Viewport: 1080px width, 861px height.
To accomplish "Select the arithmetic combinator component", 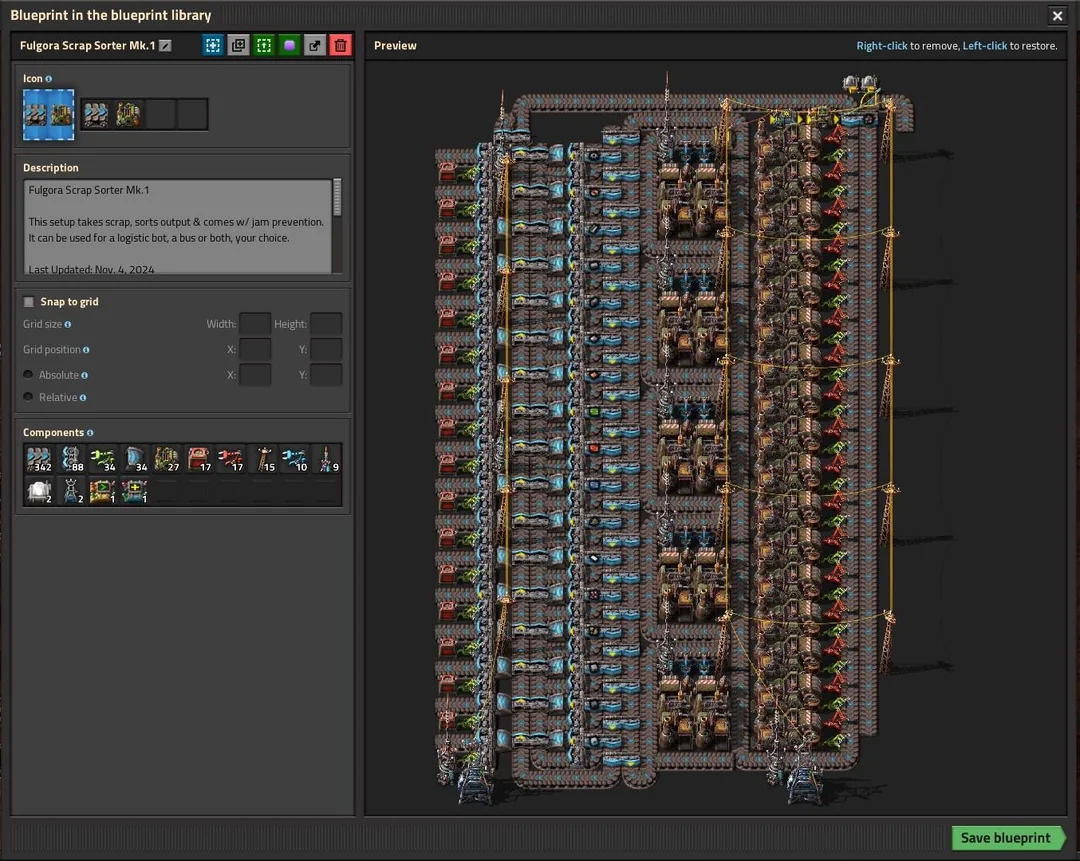I will click(x=135, y=490).
